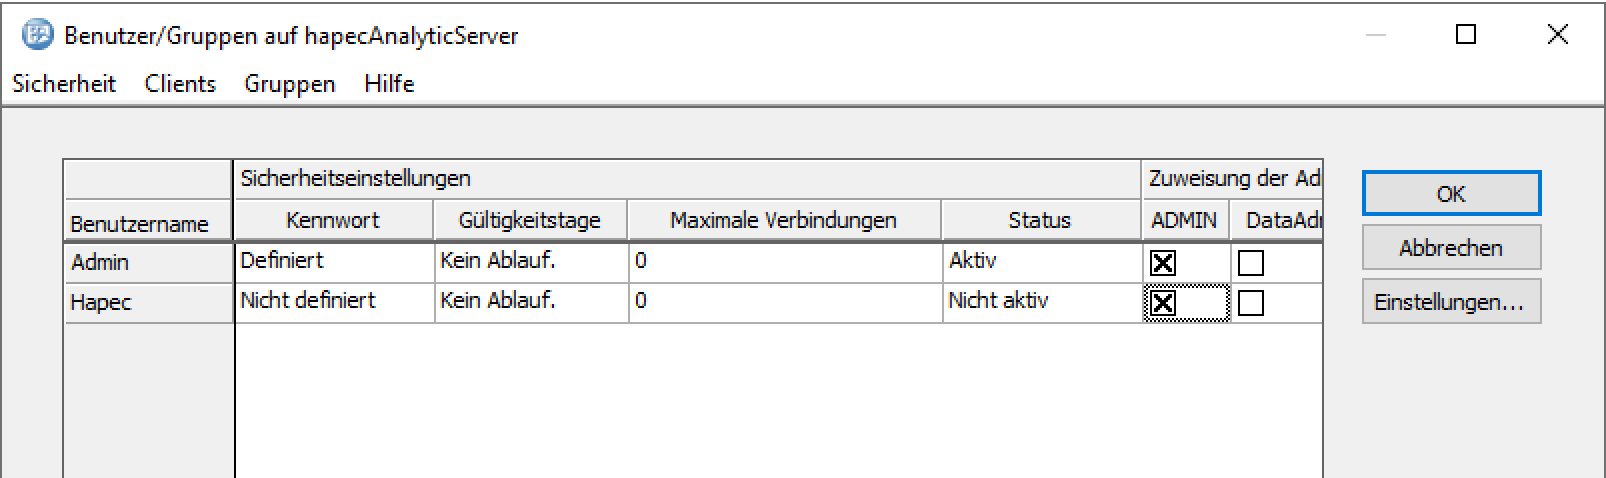Click Hapec's Status cell showing Nicht aktiv
The image size is (1606, 478).
(x=1040, y=302)
